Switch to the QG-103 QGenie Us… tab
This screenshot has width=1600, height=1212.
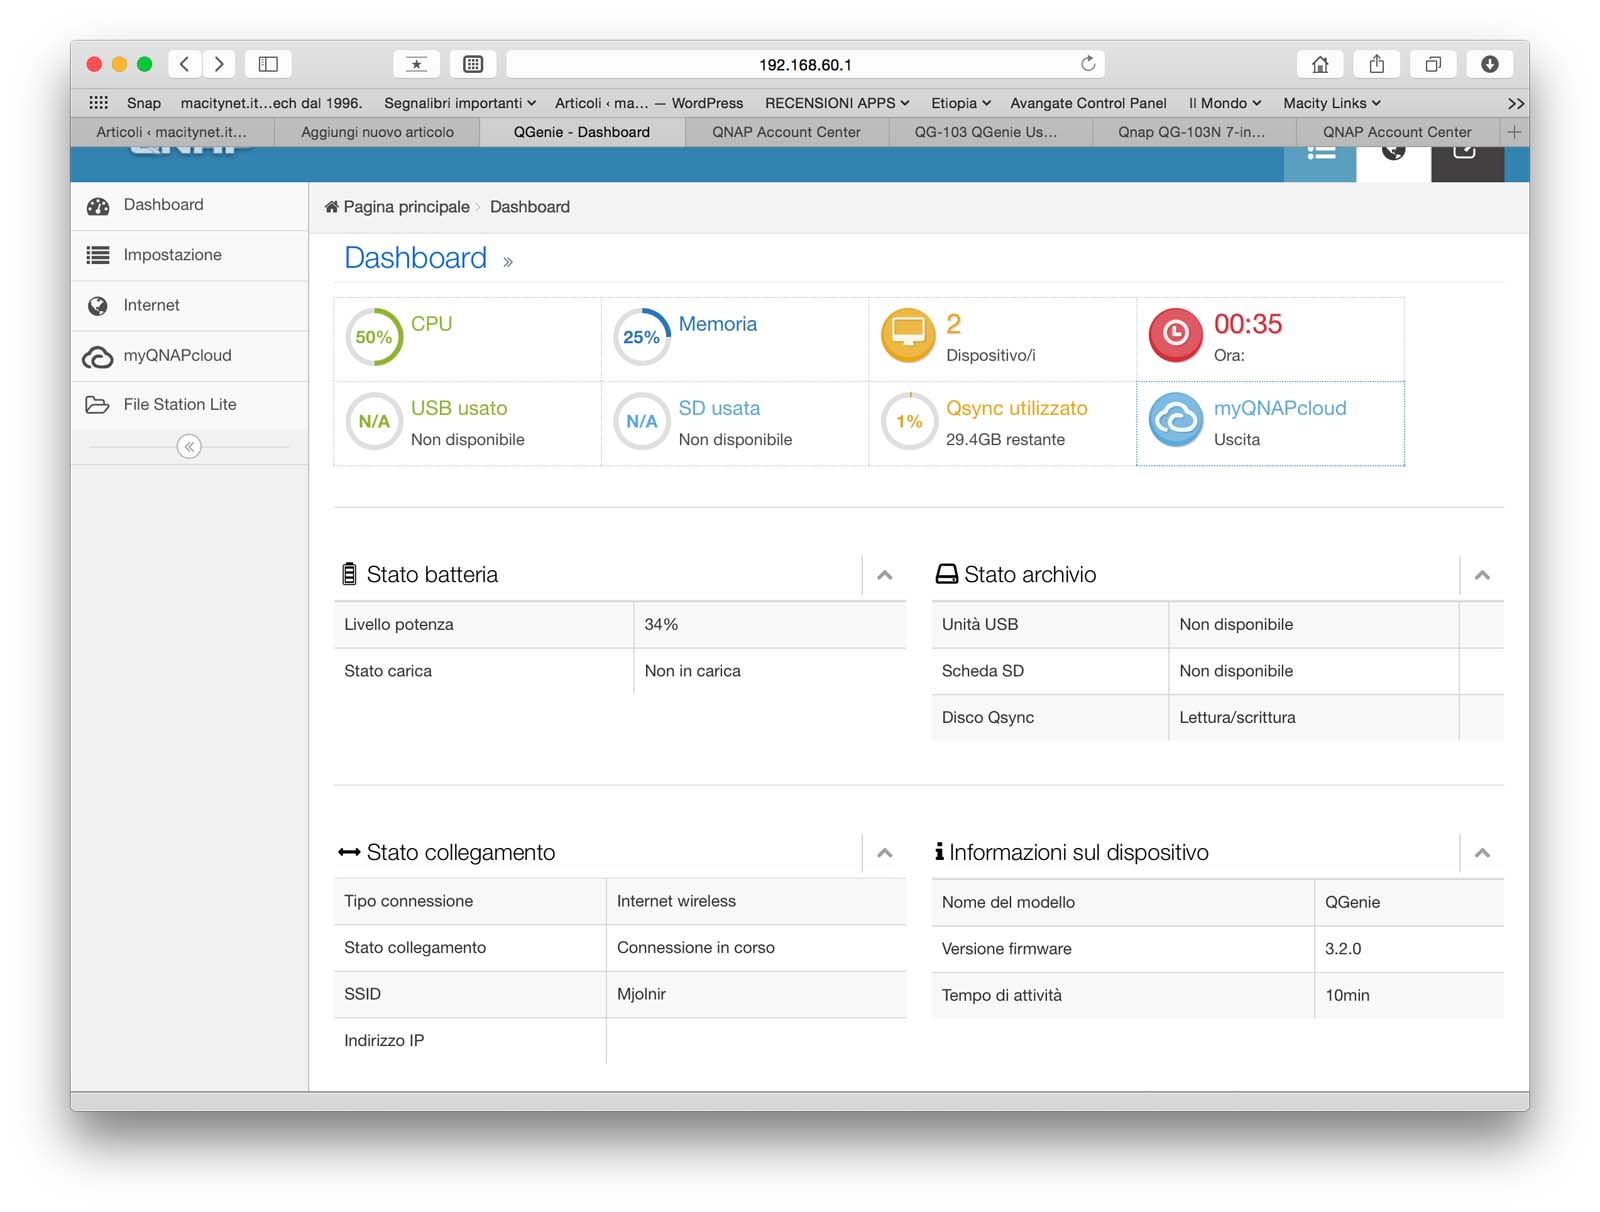pyautogui.click(x=990, y=132)
